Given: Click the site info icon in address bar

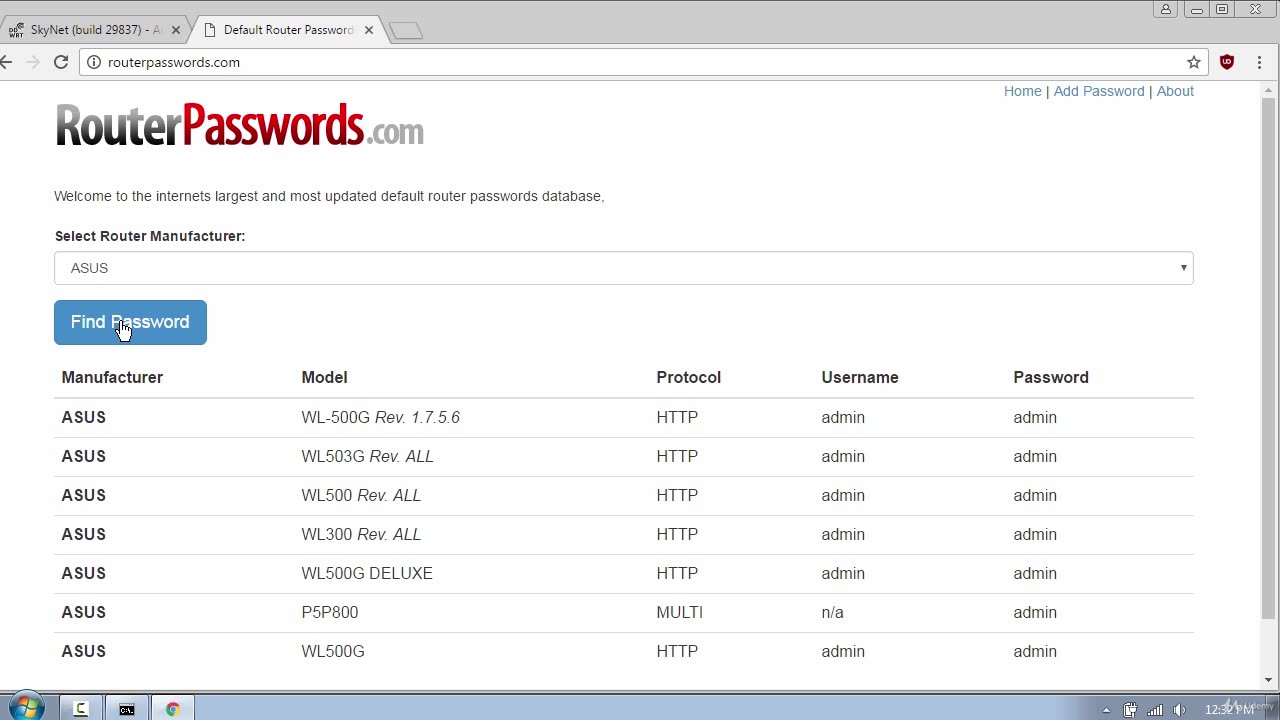Looking at the screenshot, I should (x=93, y=62).
